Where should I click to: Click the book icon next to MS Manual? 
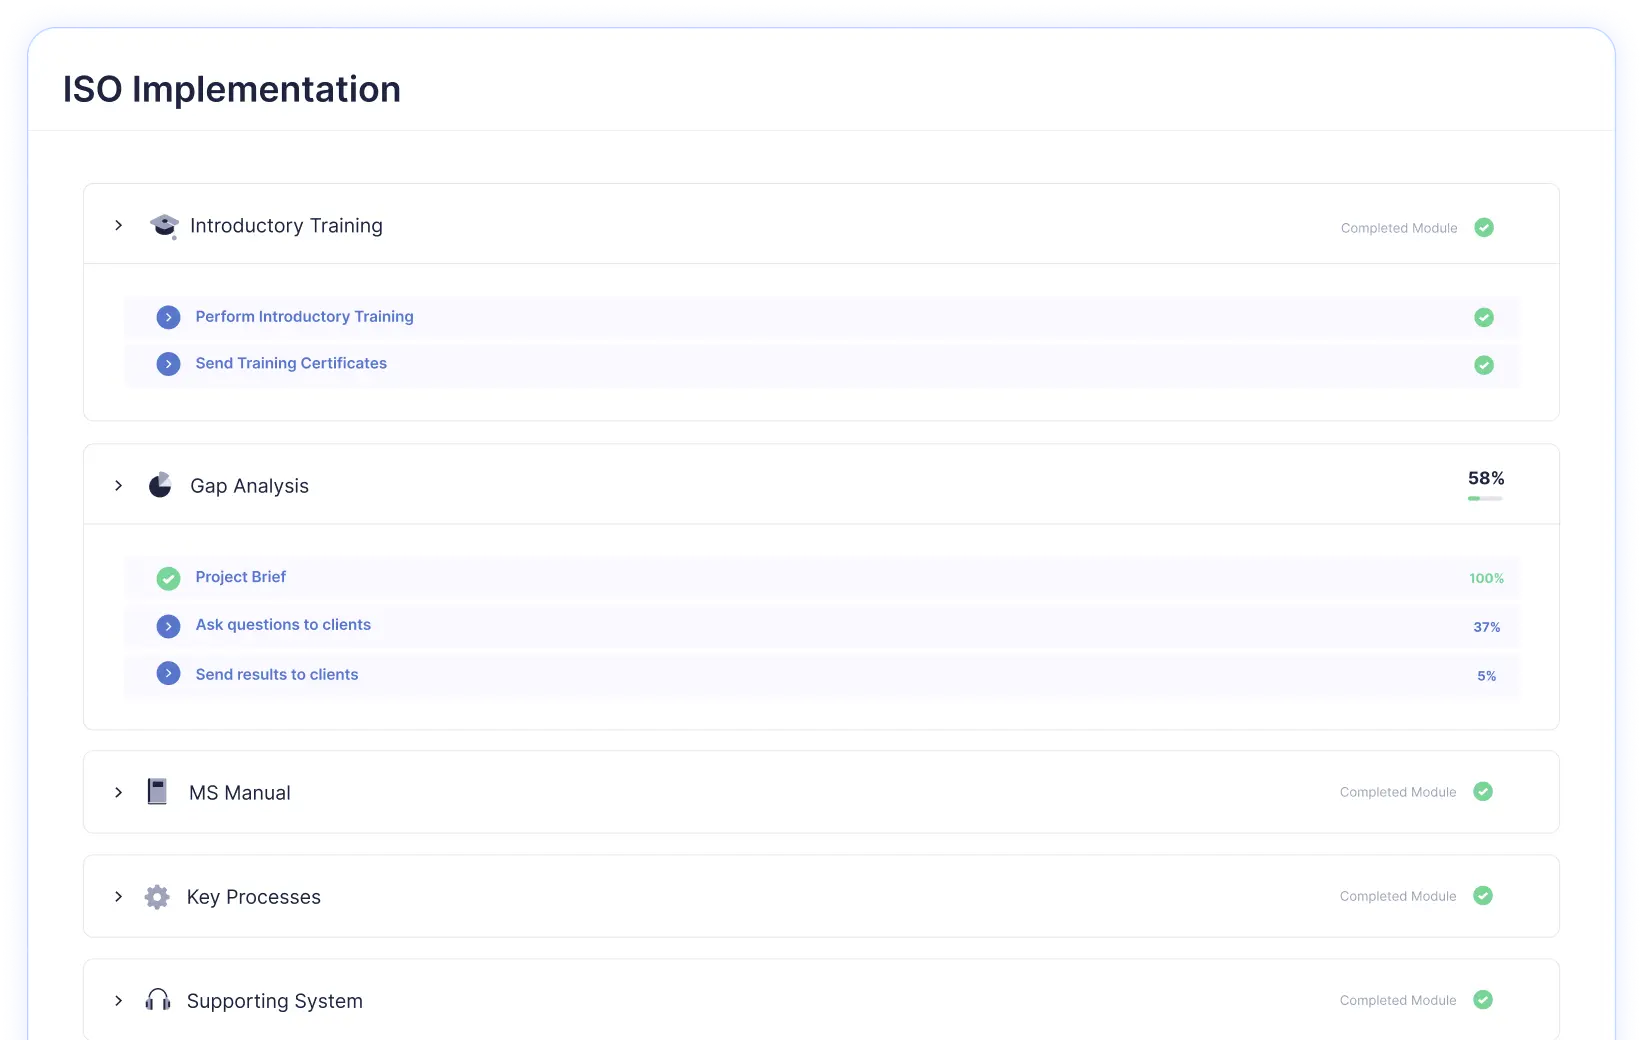coord(157,791)
